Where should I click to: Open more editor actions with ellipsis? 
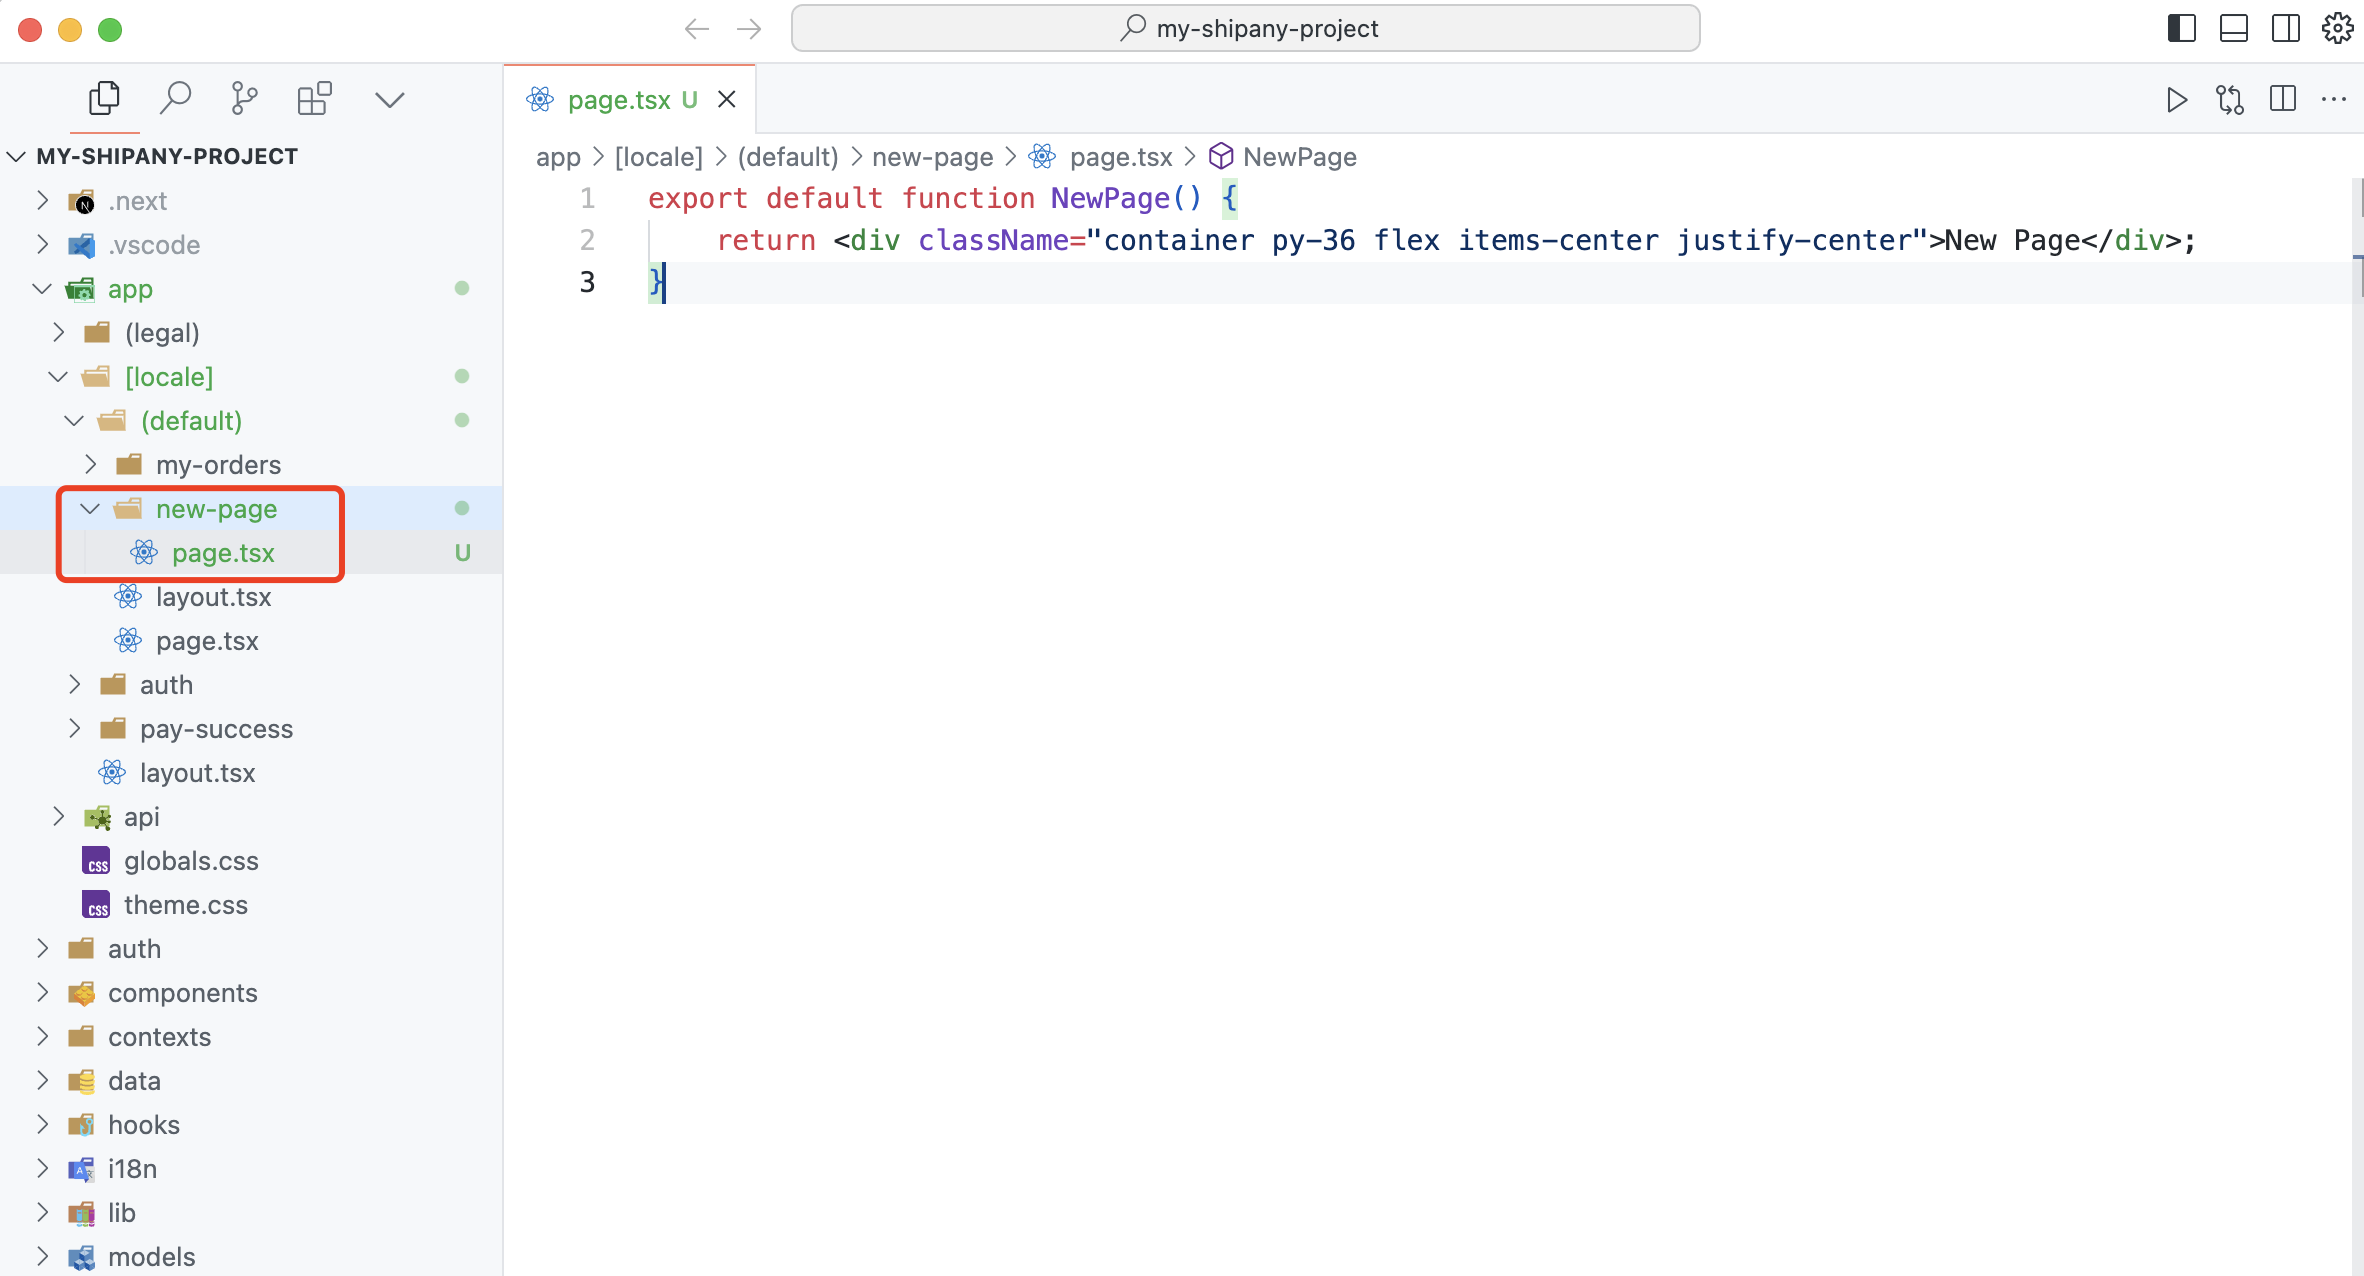click(x=2336, y=99)
